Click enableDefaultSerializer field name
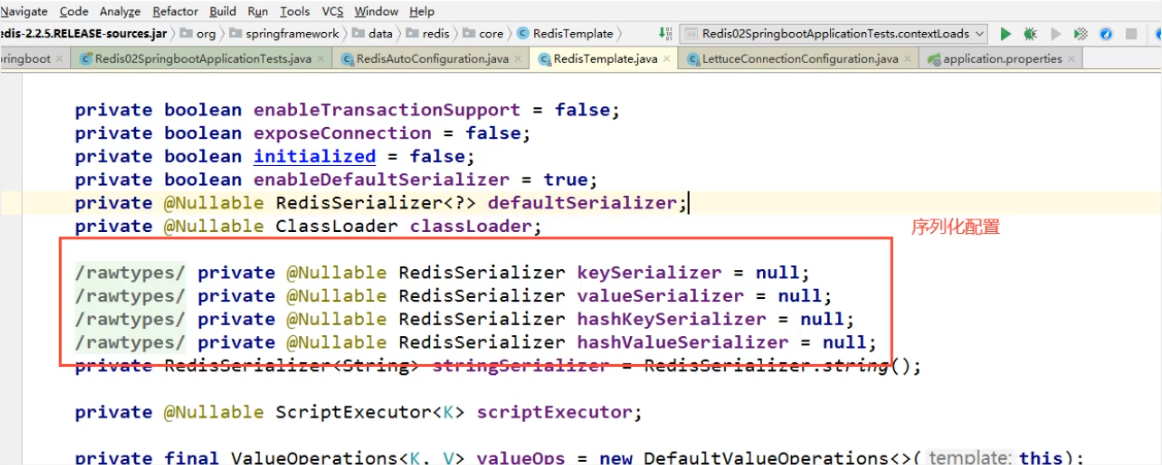The image size is (1162, 465). (382, 179)
